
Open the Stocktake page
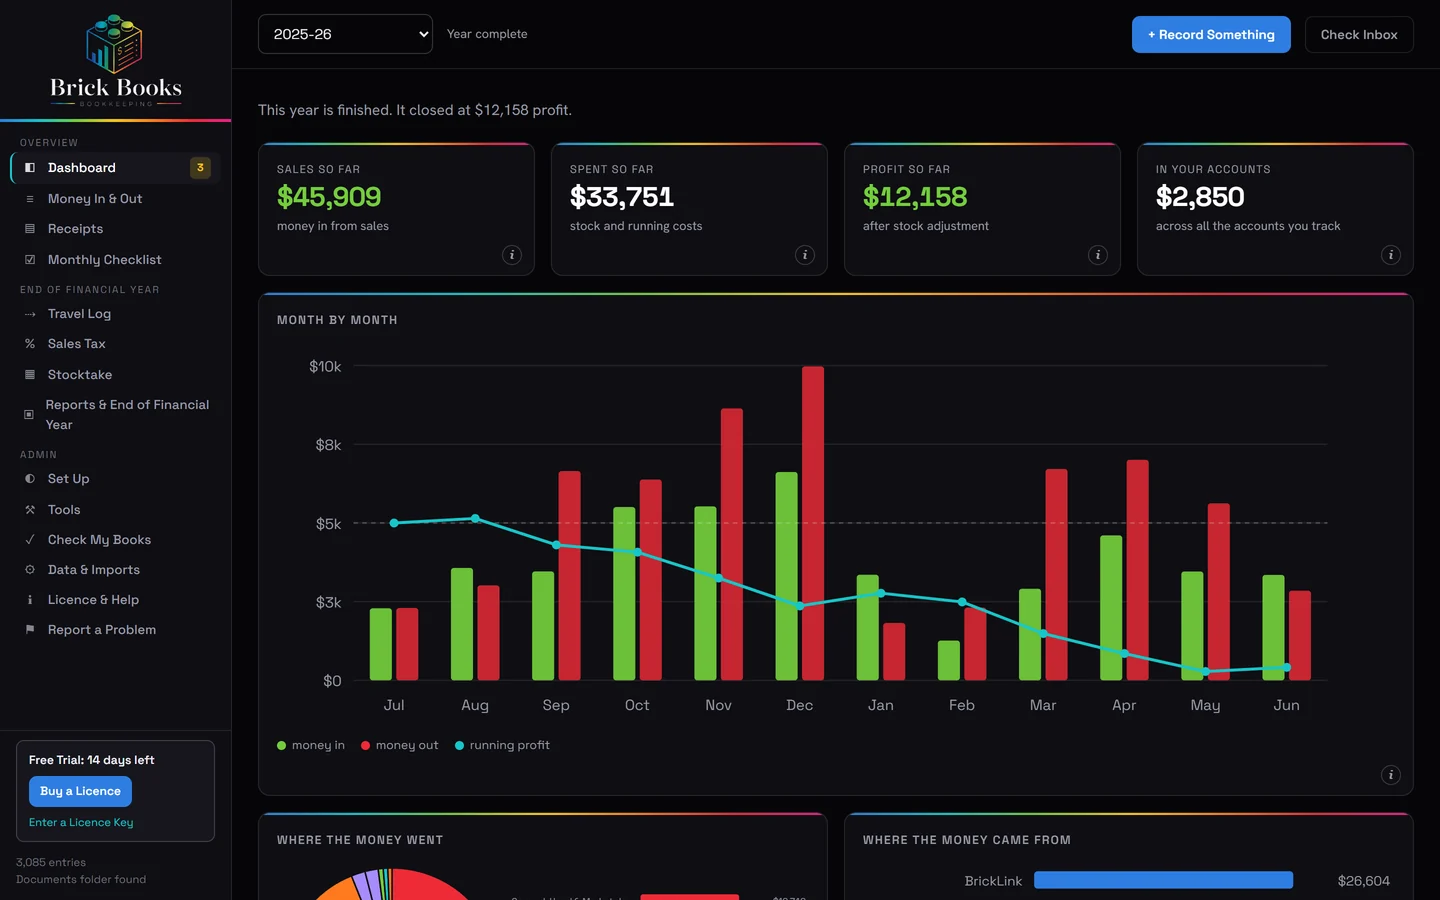point(115,375)
